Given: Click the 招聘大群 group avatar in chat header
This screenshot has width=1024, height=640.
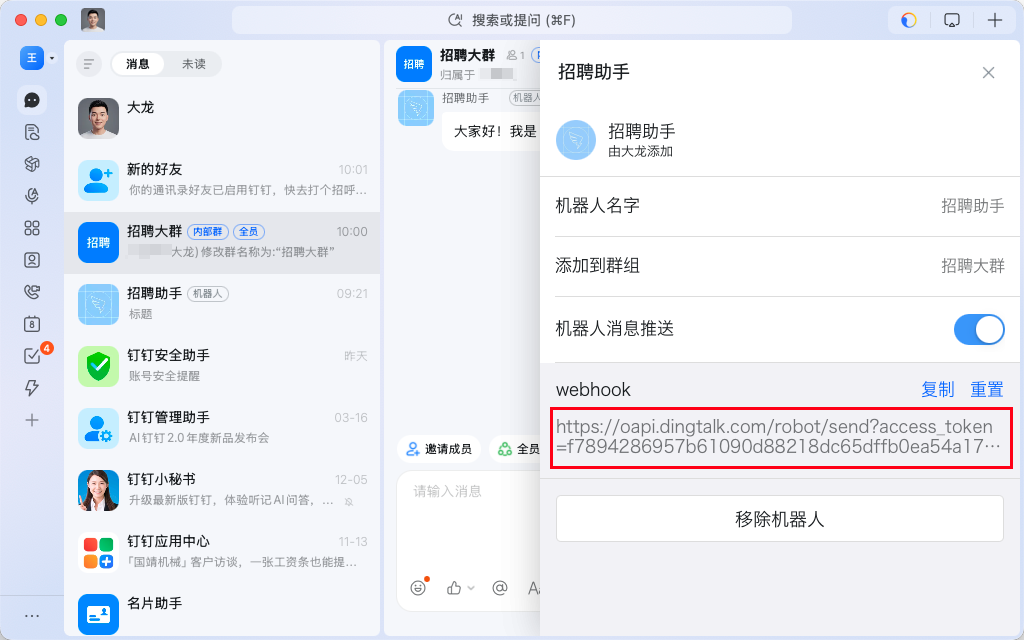Looking at the screenshot, I should (414, 64).
